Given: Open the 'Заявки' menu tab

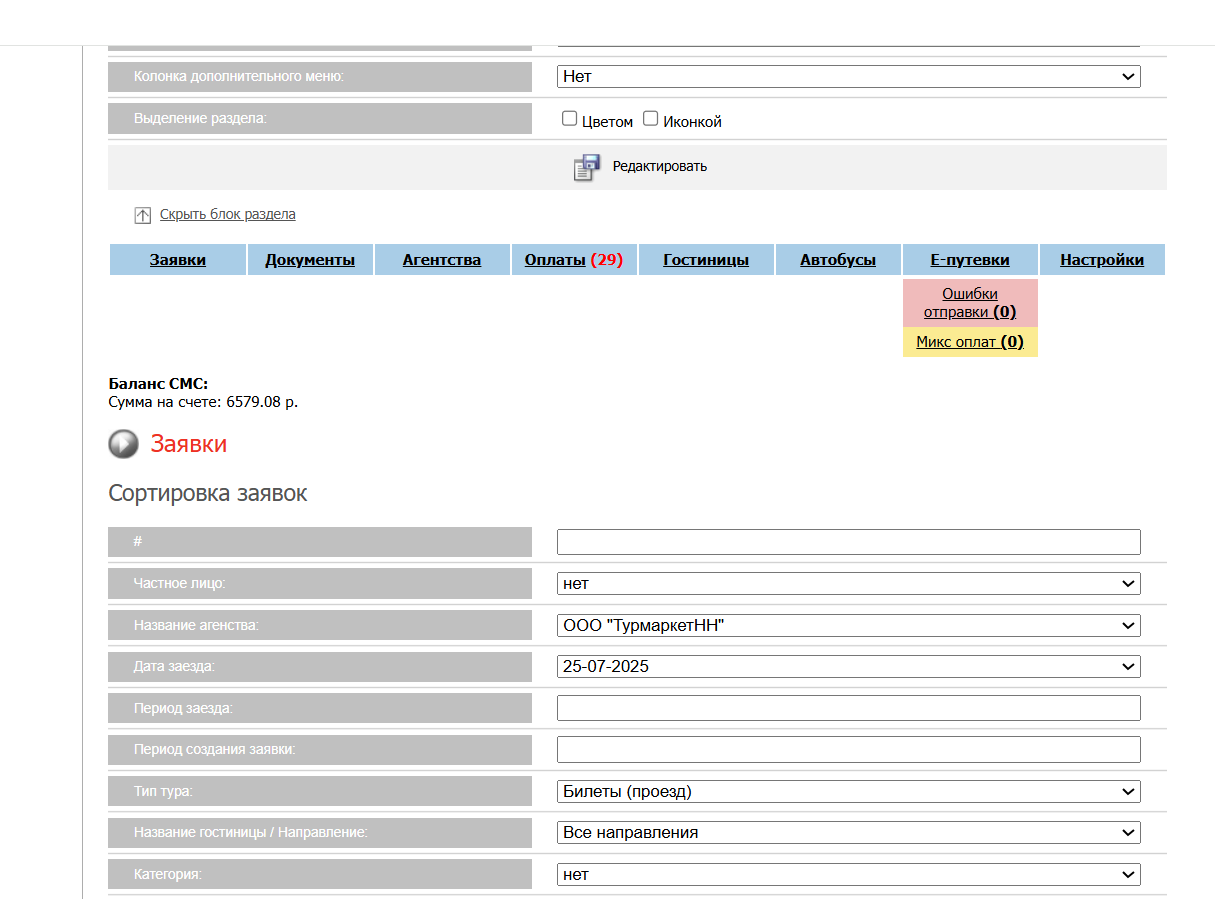Looking at the screenshot, I should point(178,260).
